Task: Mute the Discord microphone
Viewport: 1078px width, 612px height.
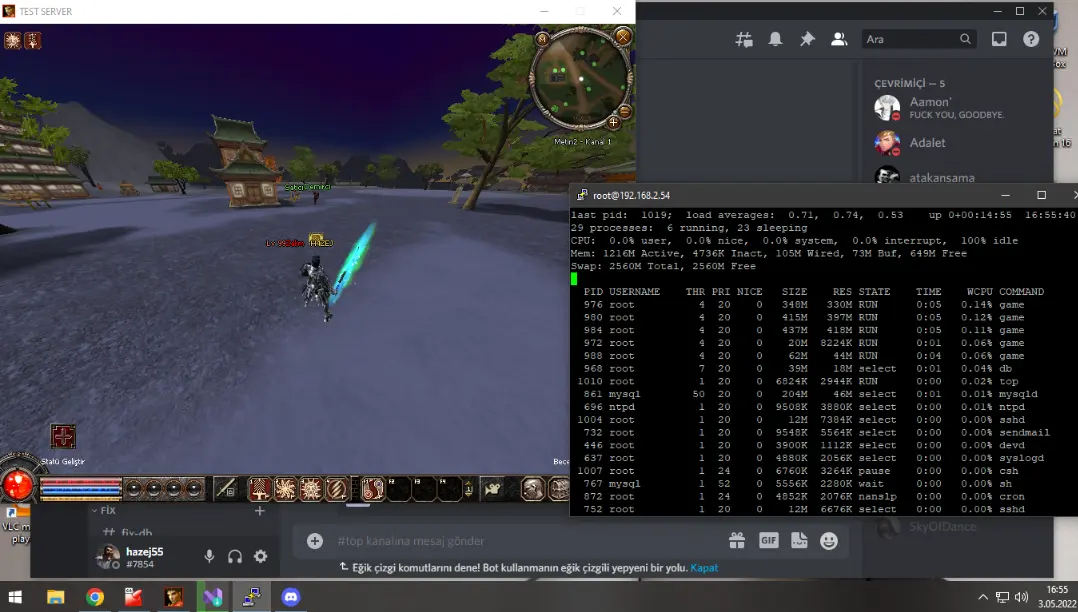Action: click(x=209, y=556)
